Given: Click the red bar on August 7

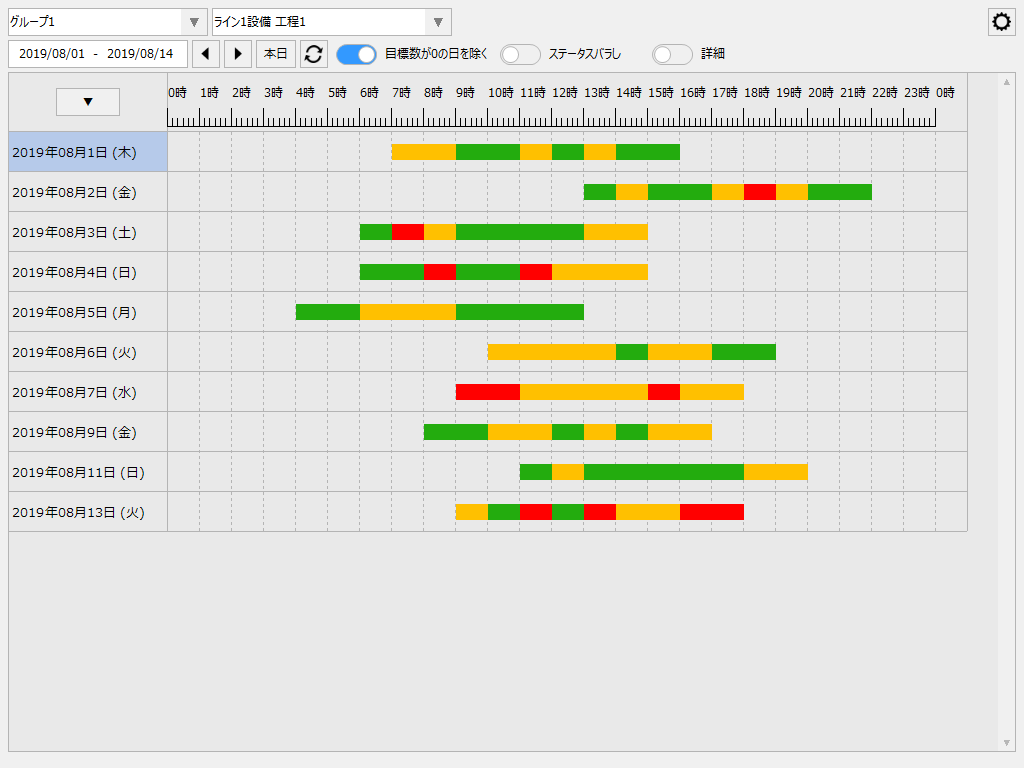Looking at the screenshot, I should coord(487,391).
